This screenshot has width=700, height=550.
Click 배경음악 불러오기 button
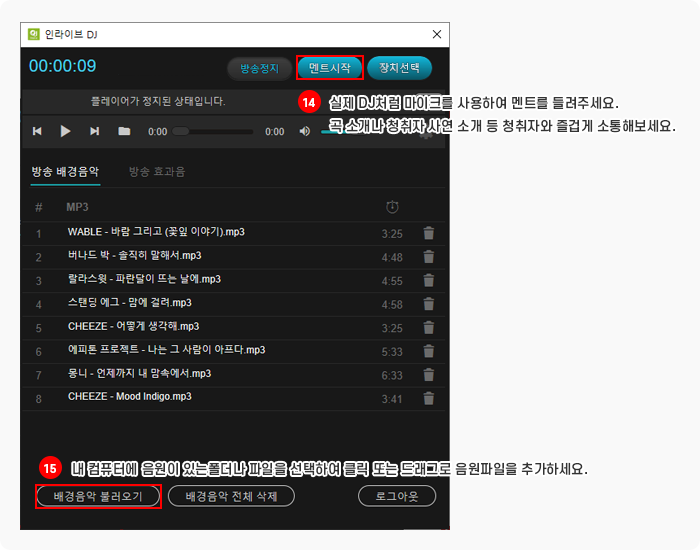click(x=98, y=496)
